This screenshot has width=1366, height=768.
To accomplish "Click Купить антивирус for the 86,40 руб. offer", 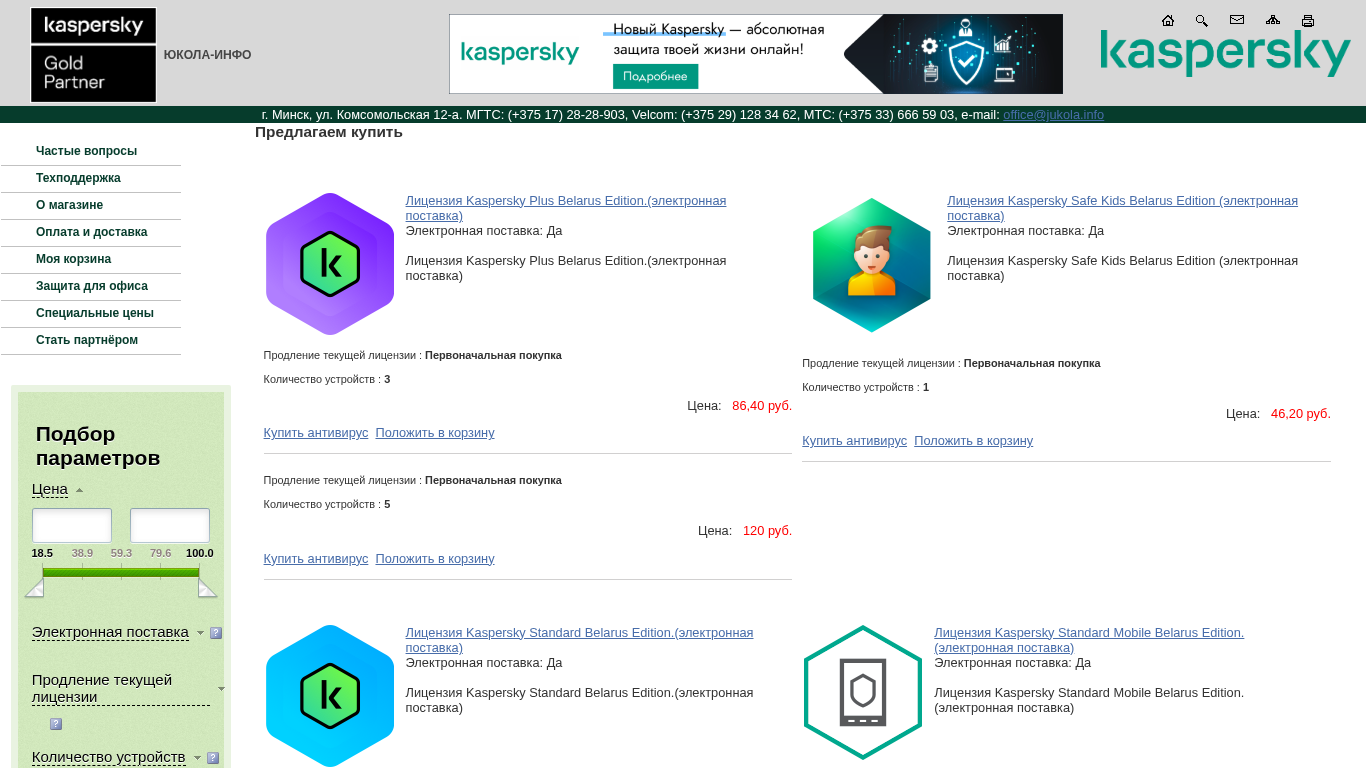I will (316, 433).
